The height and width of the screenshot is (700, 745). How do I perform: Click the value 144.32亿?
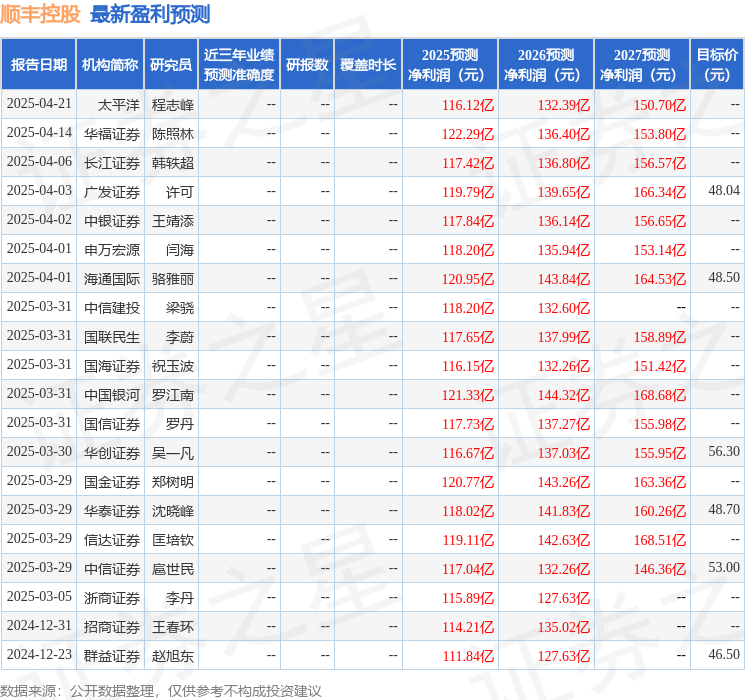coord(564,395)
